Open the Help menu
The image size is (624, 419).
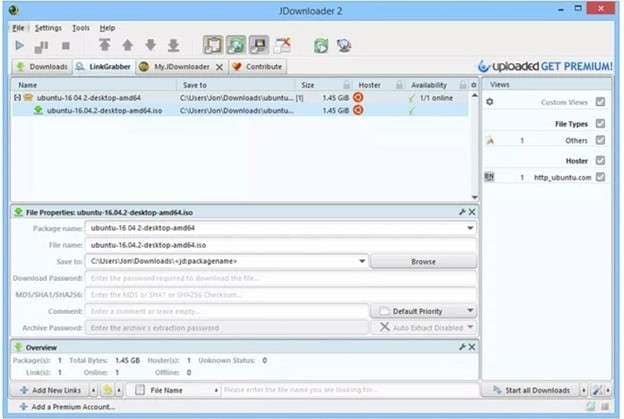pyautogui.click(x=107, y=28)
